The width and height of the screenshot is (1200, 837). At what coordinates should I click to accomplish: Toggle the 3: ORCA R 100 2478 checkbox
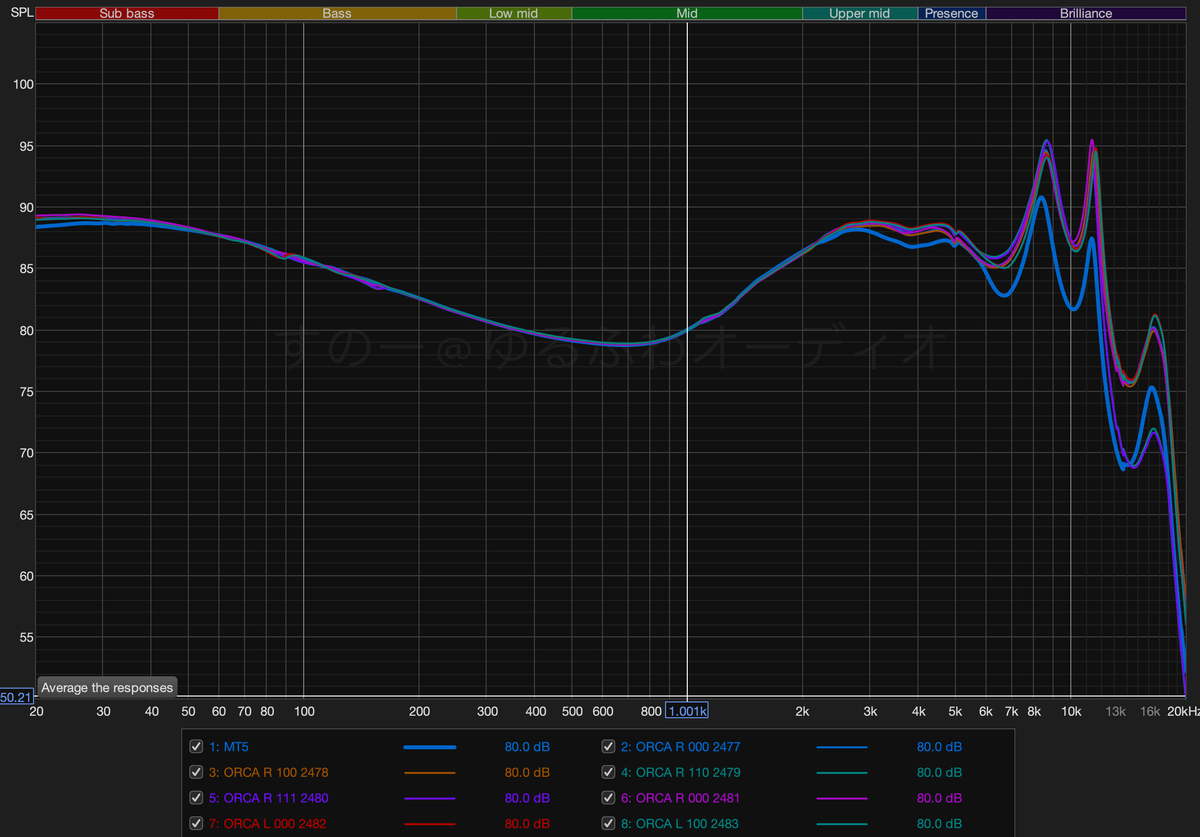196,773
